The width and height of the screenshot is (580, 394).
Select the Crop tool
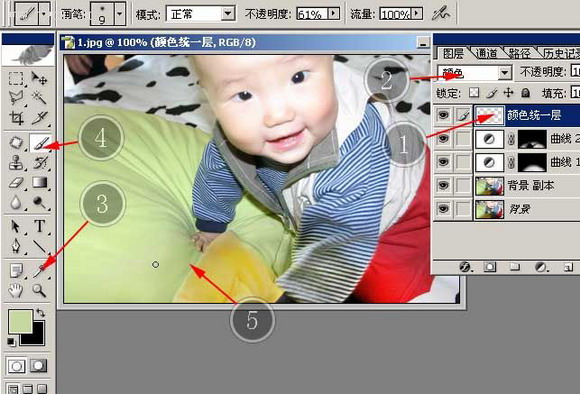[16, 118]
